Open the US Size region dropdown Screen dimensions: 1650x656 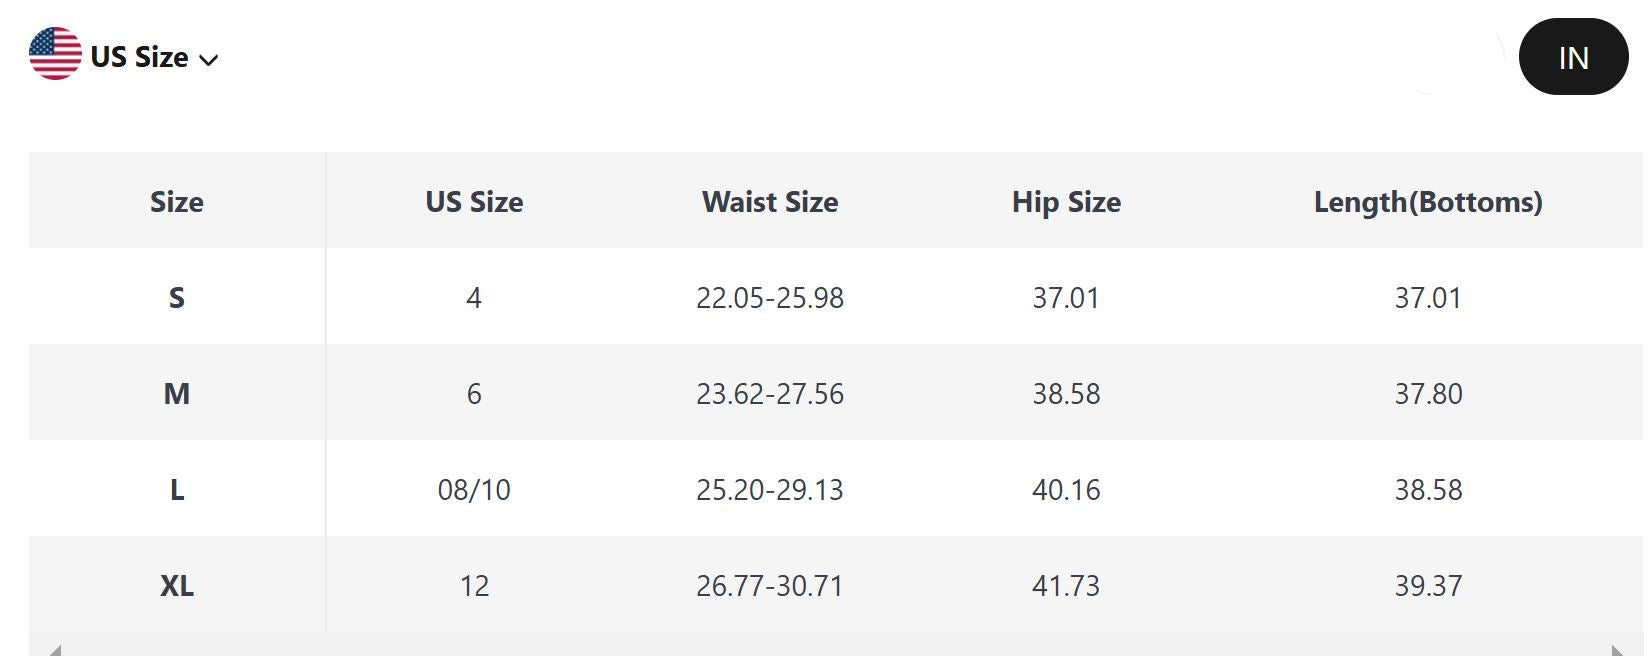(139, 57)
